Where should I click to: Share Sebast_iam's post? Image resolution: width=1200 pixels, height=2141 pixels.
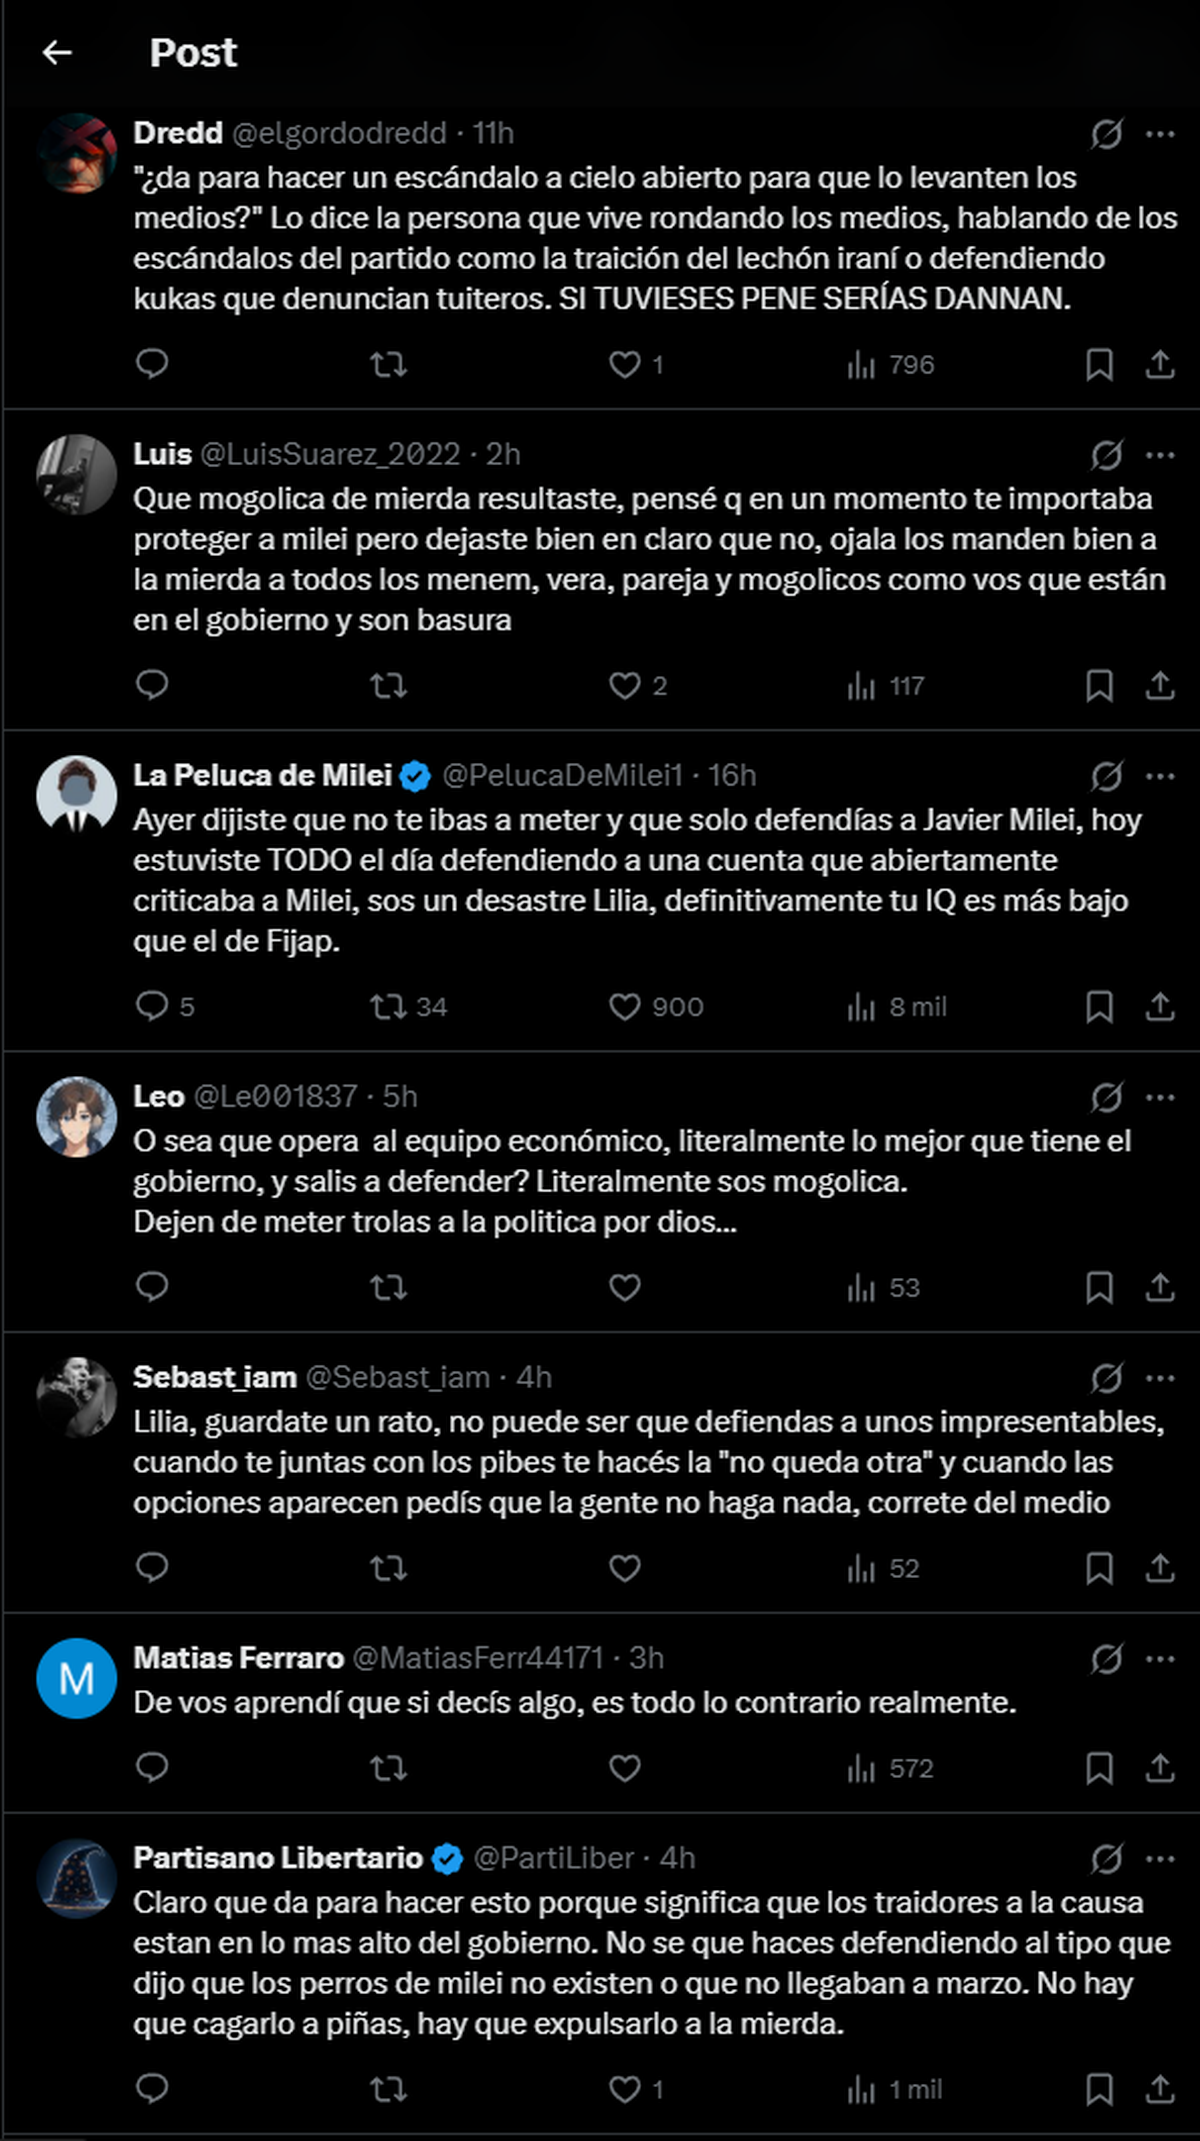tap(1159, 1568)
